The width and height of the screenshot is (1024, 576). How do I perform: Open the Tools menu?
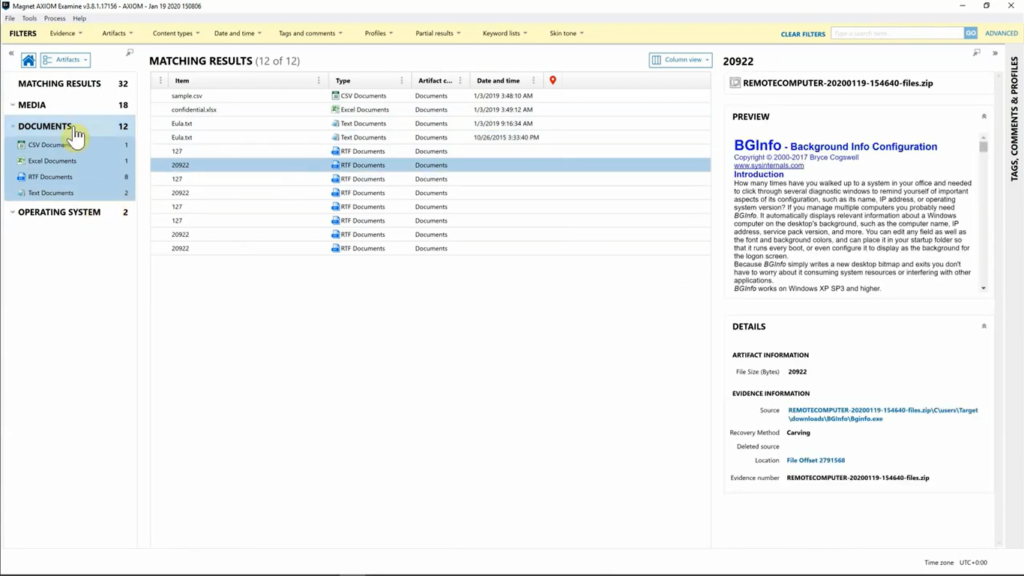click(x=29, y=18)
